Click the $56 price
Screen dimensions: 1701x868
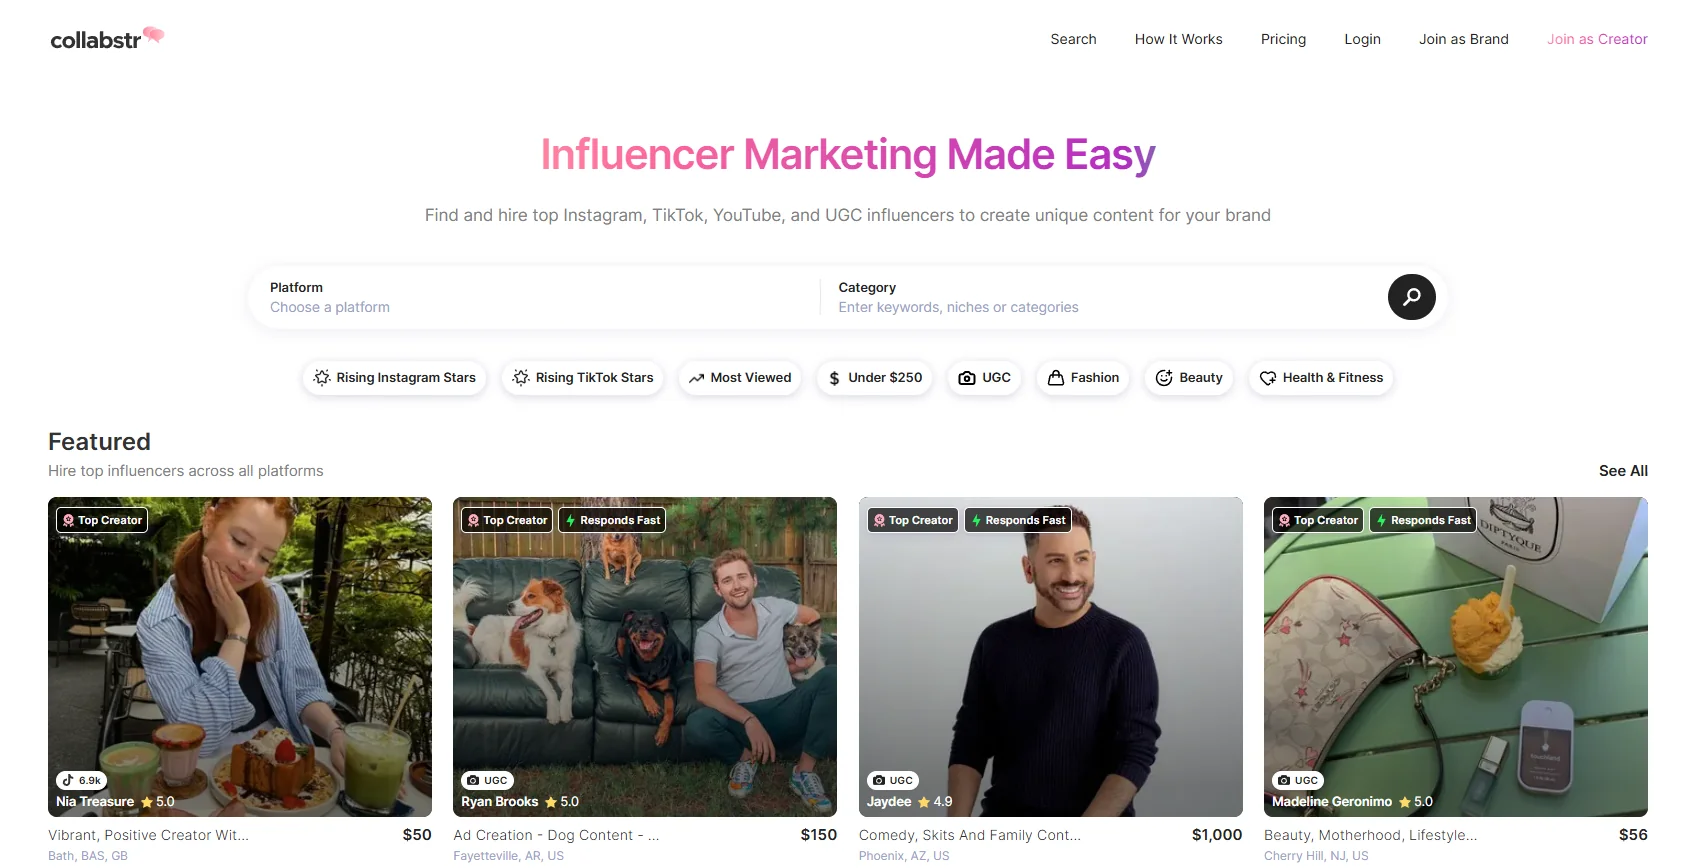click(x=1633, y=835)
